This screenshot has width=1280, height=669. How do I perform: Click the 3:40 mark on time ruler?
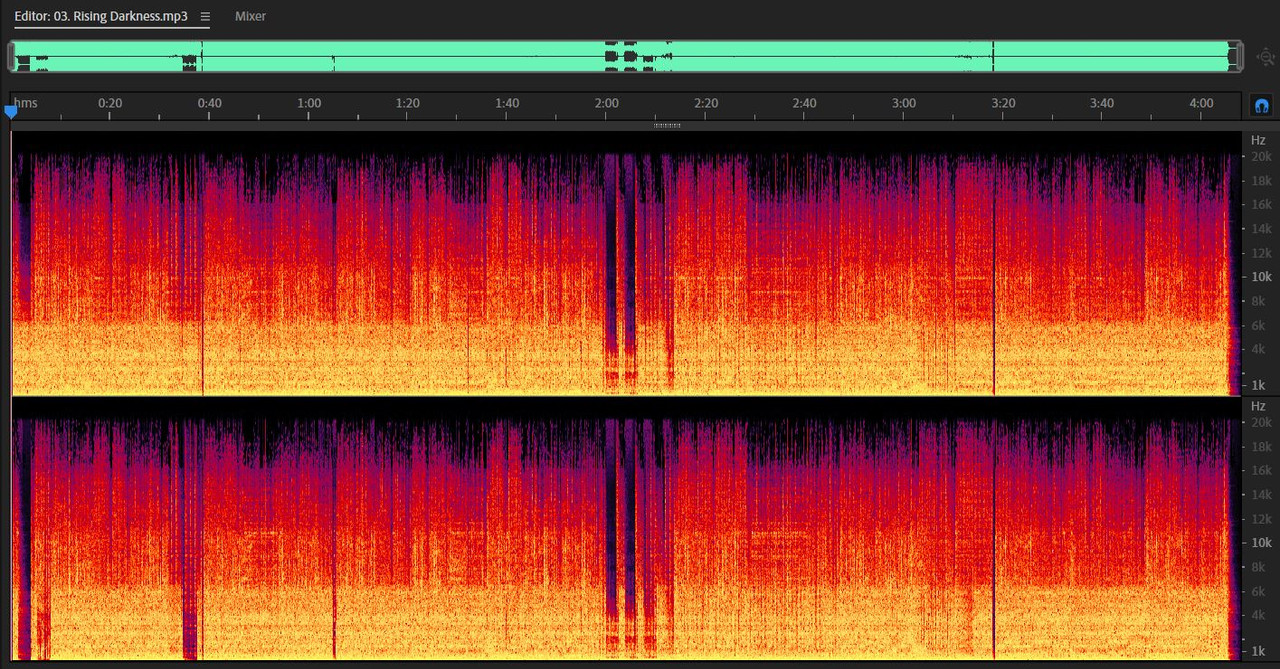(x=1102, y=103)
